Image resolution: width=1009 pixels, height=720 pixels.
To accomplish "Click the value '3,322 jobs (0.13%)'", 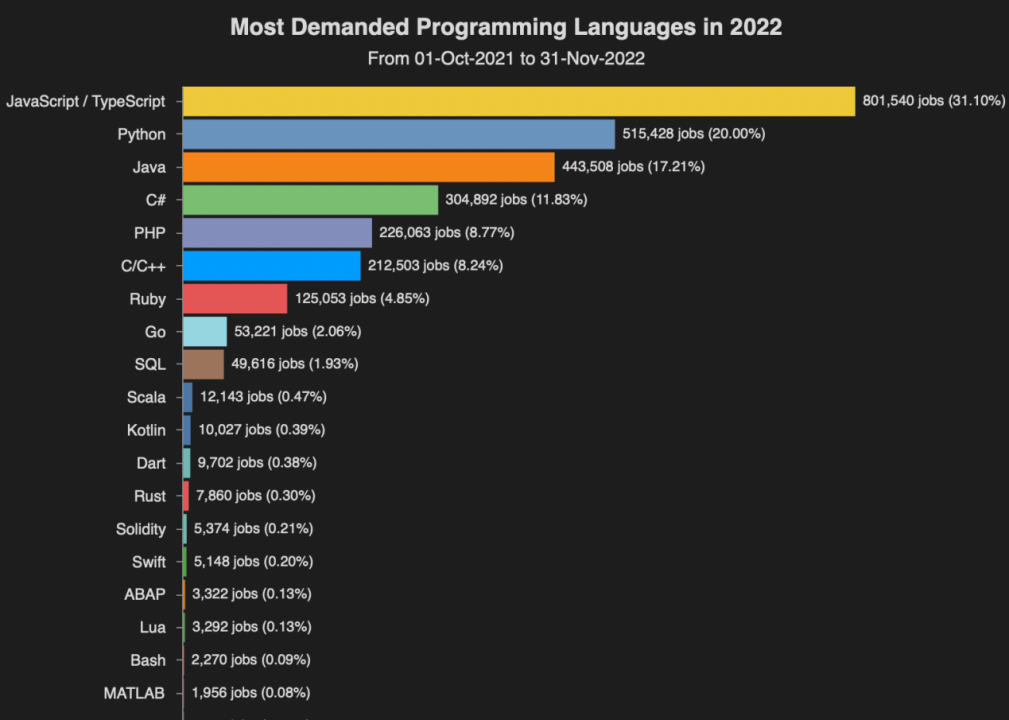I will (x=252, y=594).
